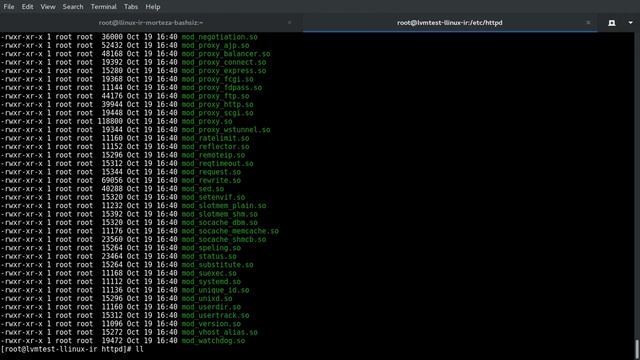
Task: Click the mod_systemd.so file name
Action: 211,282
